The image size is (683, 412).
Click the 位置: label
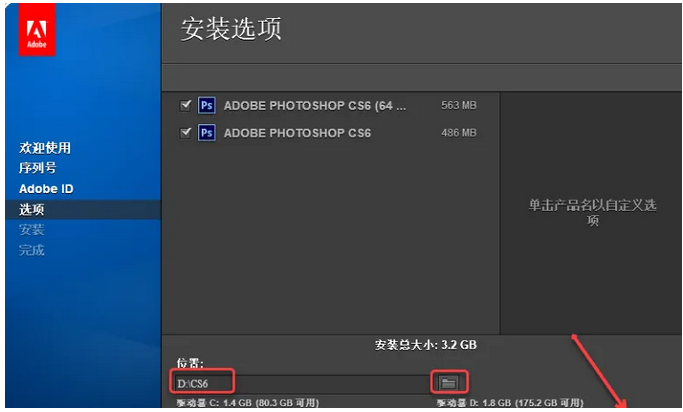pos(190,363)
